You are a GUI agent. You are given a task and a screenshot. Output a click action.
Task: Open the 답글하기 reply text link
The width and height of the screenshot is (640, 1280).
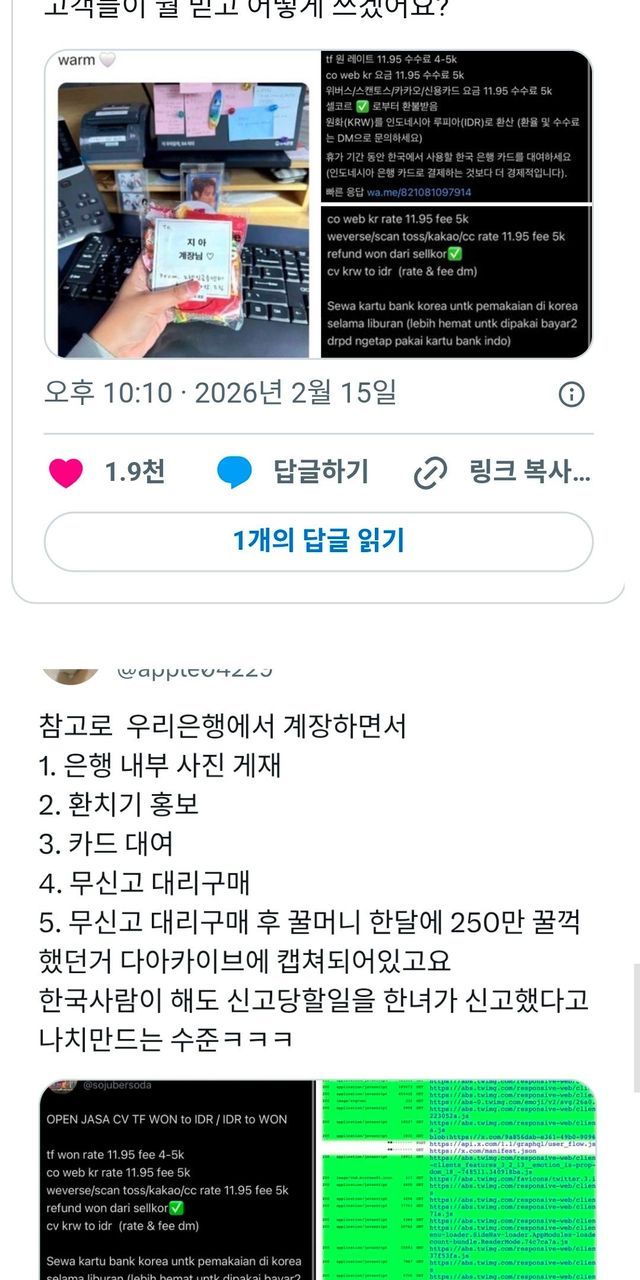click(x=321, y=472)
